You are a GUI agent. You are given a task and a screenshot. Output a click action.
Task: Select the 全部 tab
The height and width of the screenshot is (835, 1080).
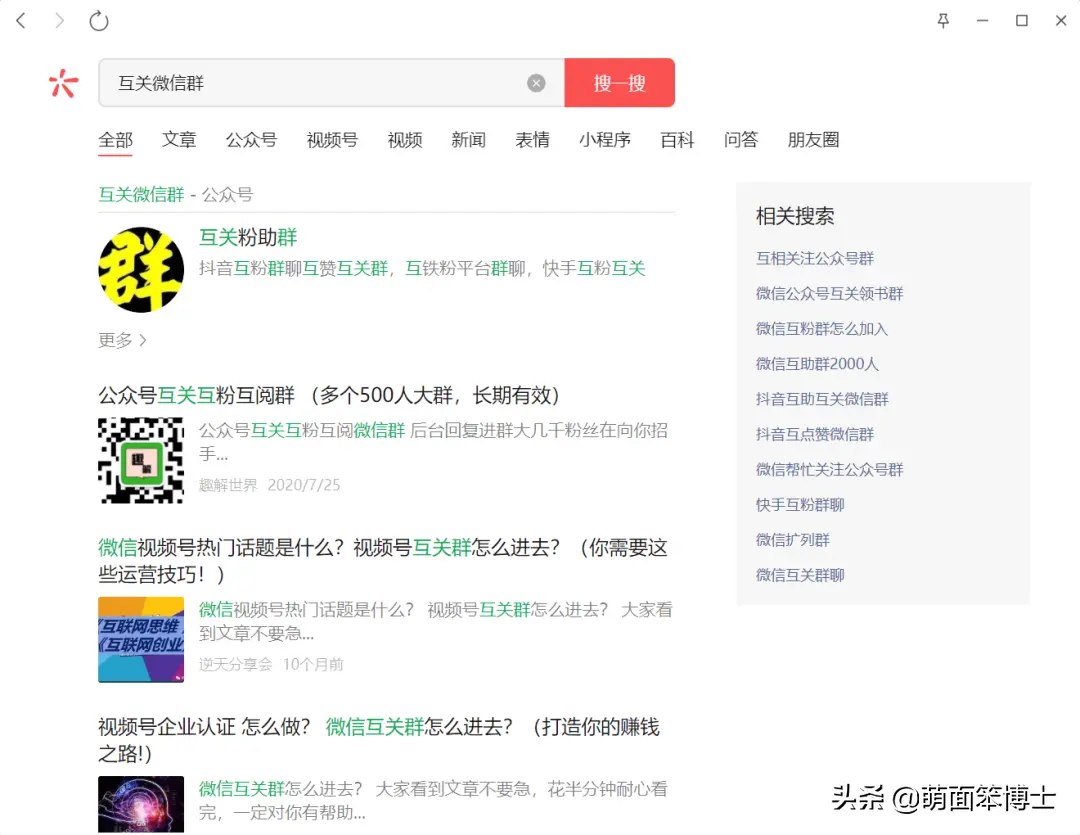116,140
